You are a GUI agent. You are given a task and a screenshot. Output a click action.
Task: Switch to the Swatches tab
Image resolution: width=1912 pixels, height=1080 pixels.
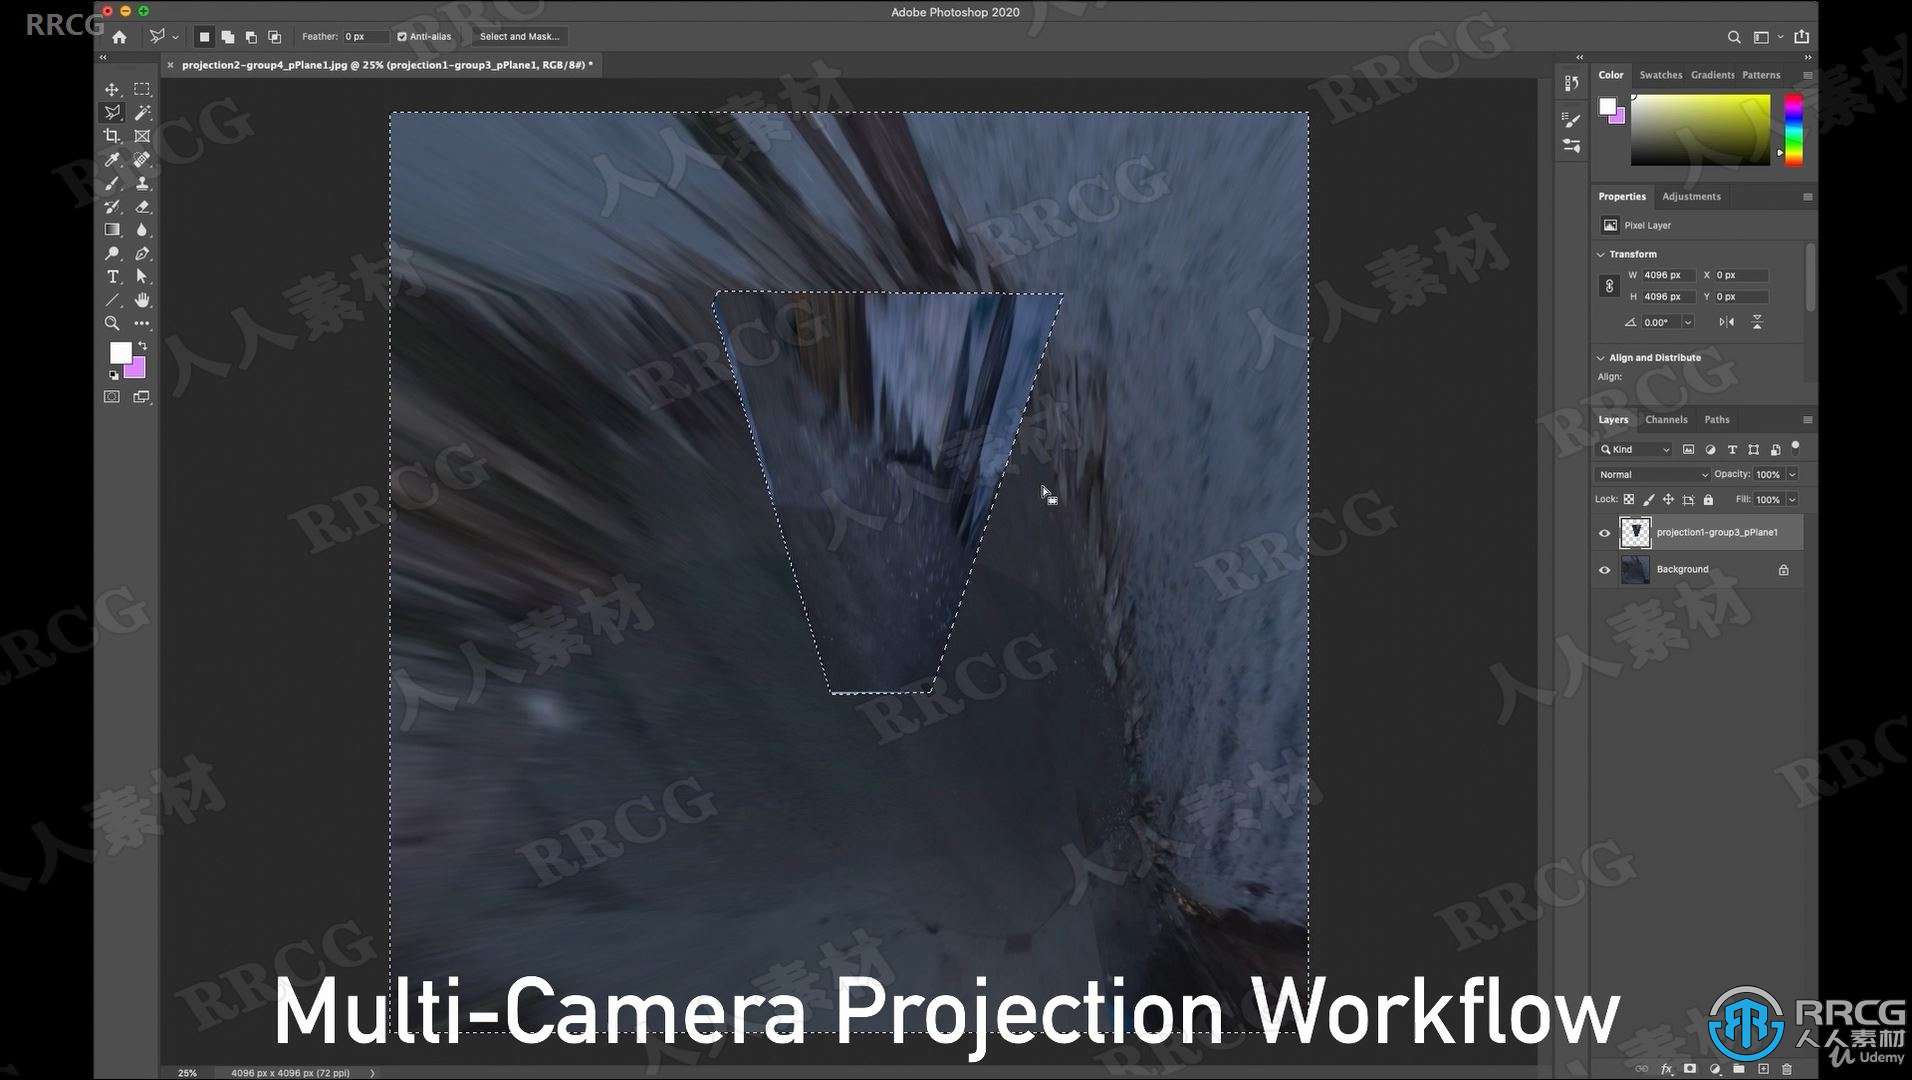coord(1660,75)
